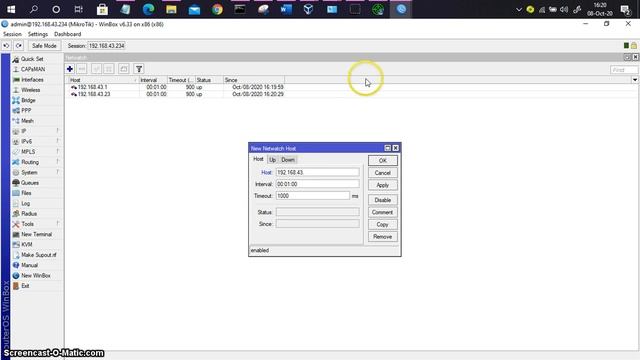Select the Host tab in the dialog
Screen dimensions: 640x360
click(258, 159)
